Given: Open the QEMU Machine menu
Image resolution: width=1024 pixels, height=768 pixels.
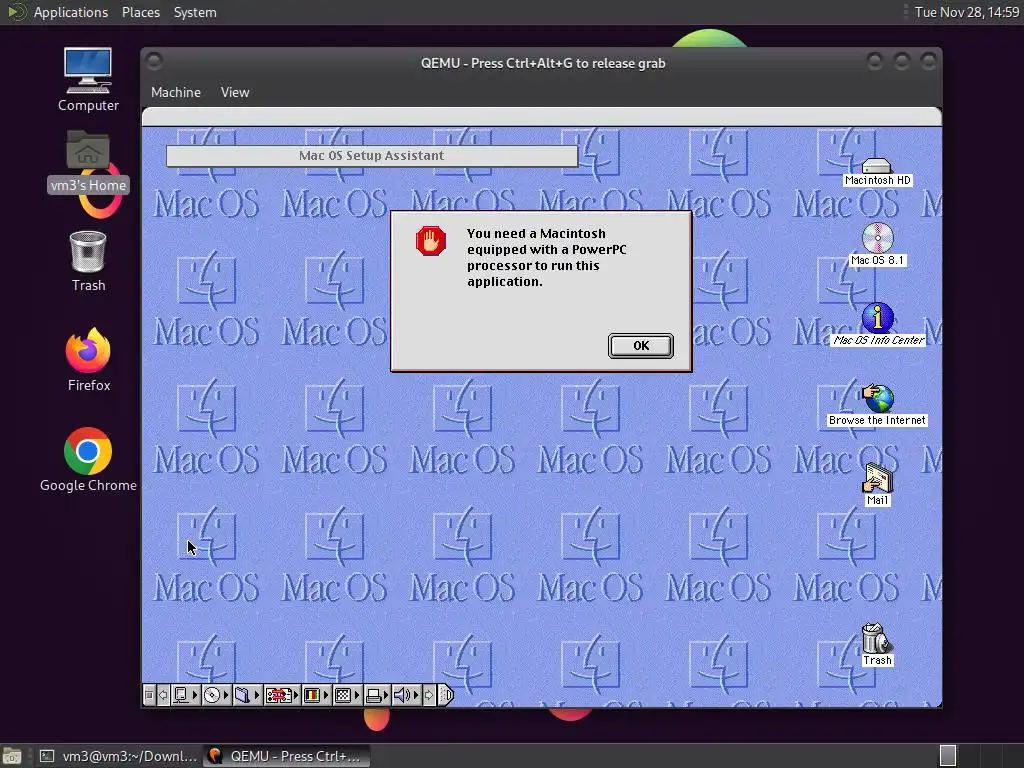Looking at the screenshot, I should tap(176, 92).
